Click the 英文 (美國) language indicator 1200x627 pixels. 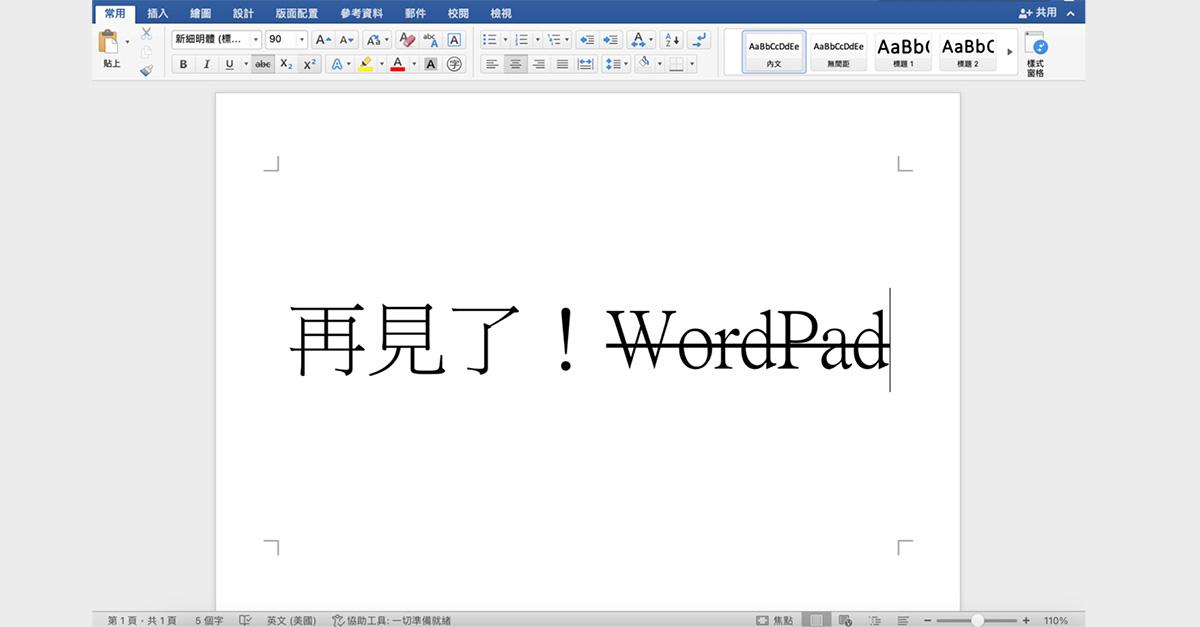(290, 620)
